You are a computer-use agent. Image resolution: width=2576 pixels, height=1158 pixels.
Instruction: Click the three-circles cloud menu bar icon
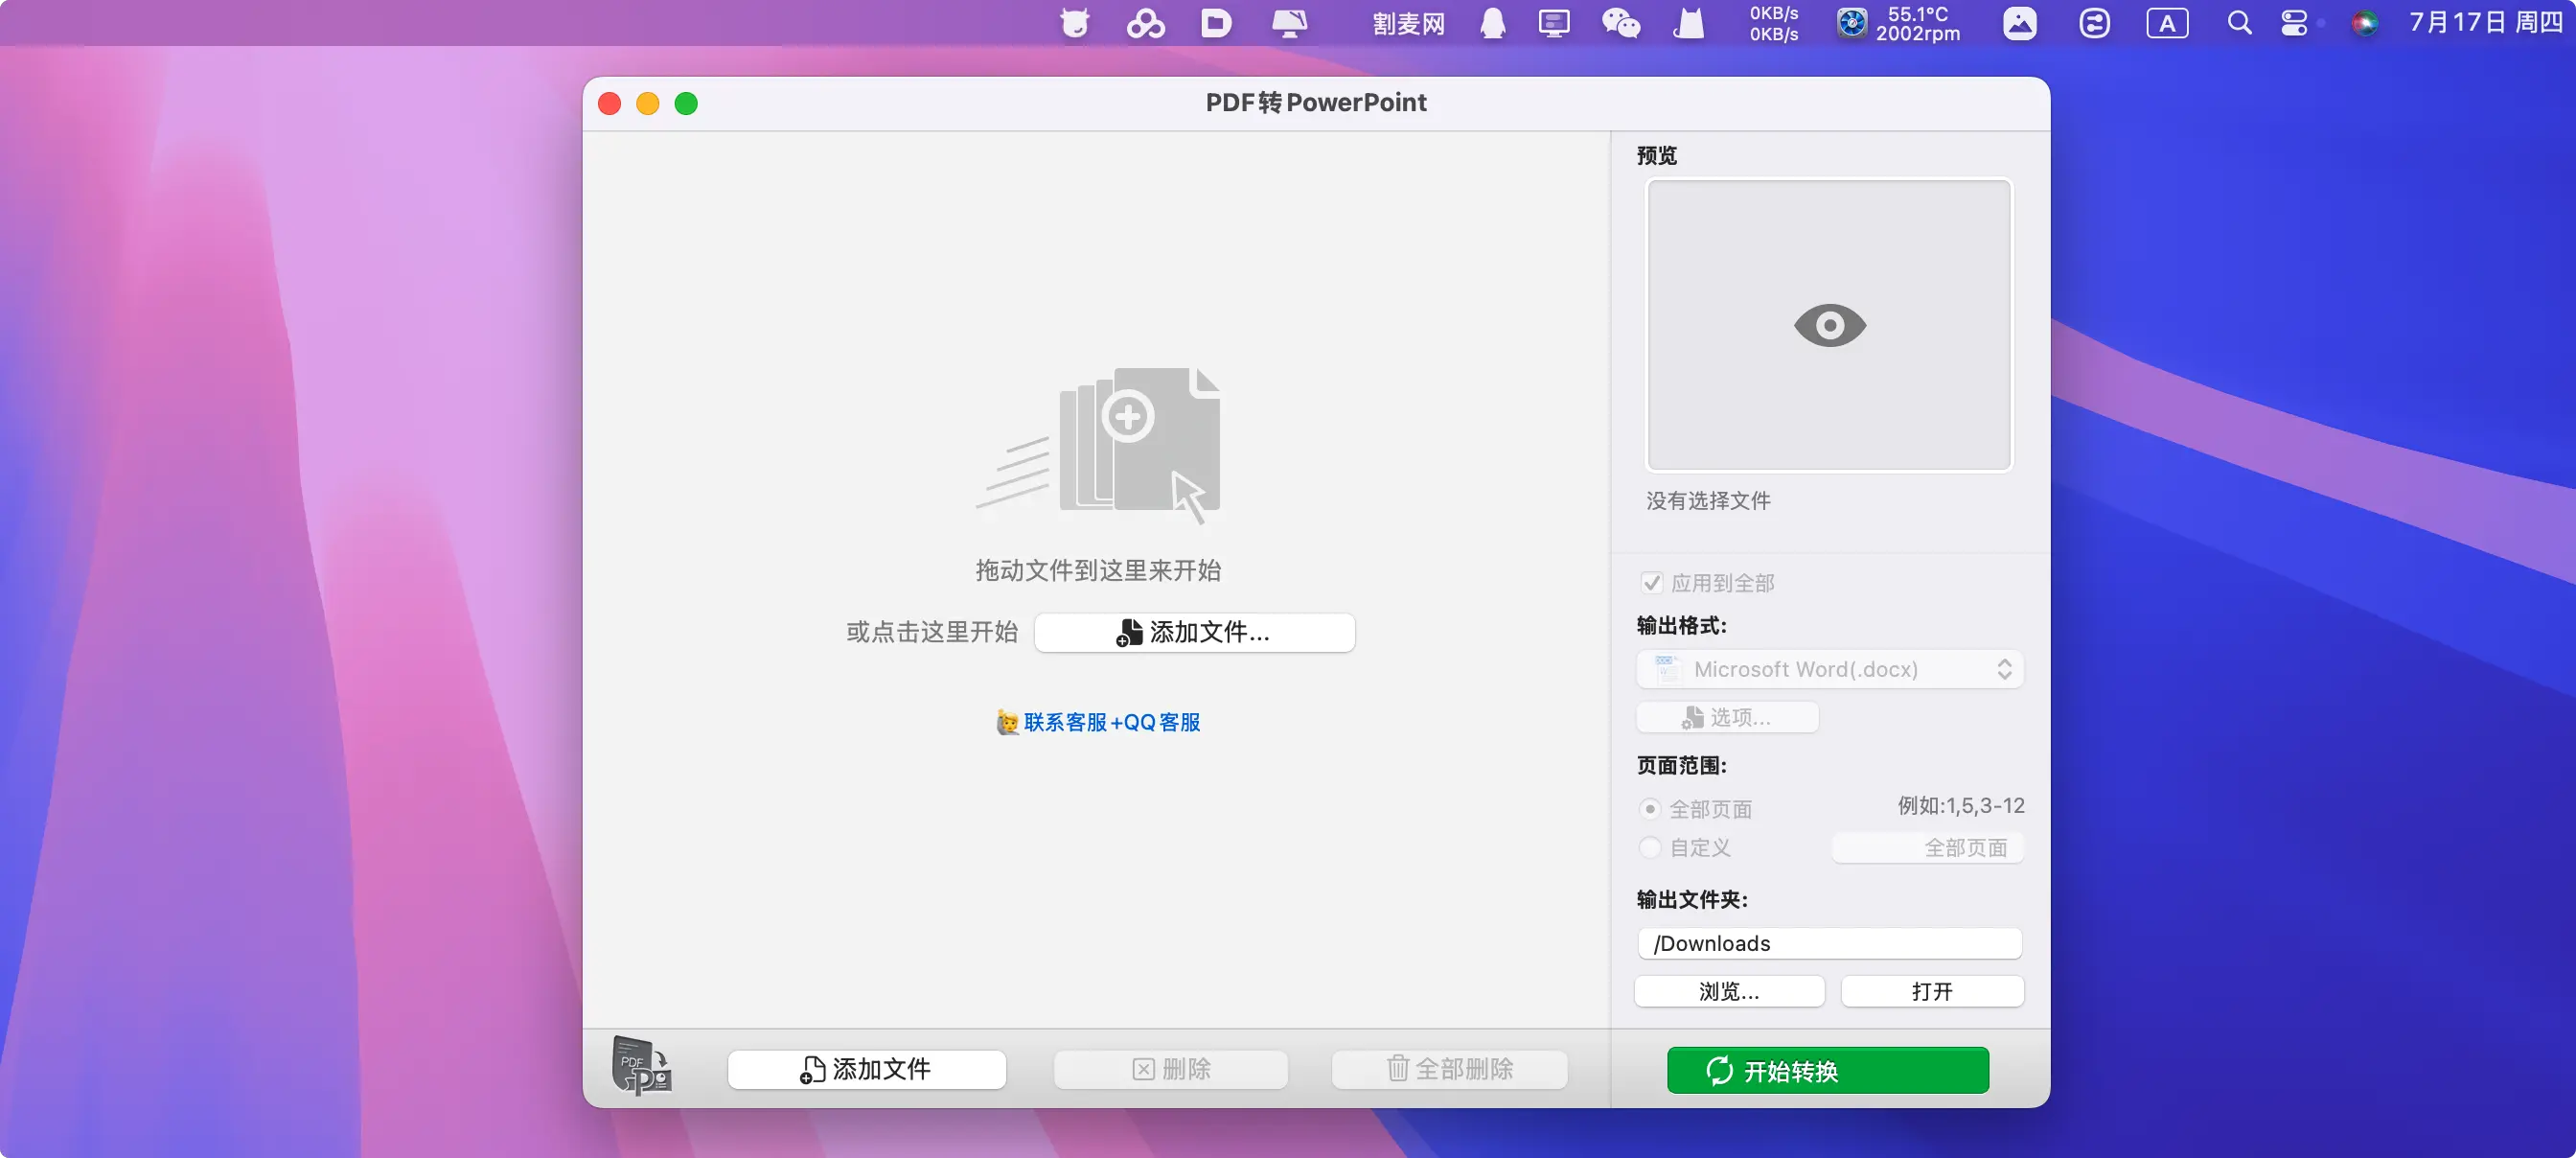pos(1145,23)
